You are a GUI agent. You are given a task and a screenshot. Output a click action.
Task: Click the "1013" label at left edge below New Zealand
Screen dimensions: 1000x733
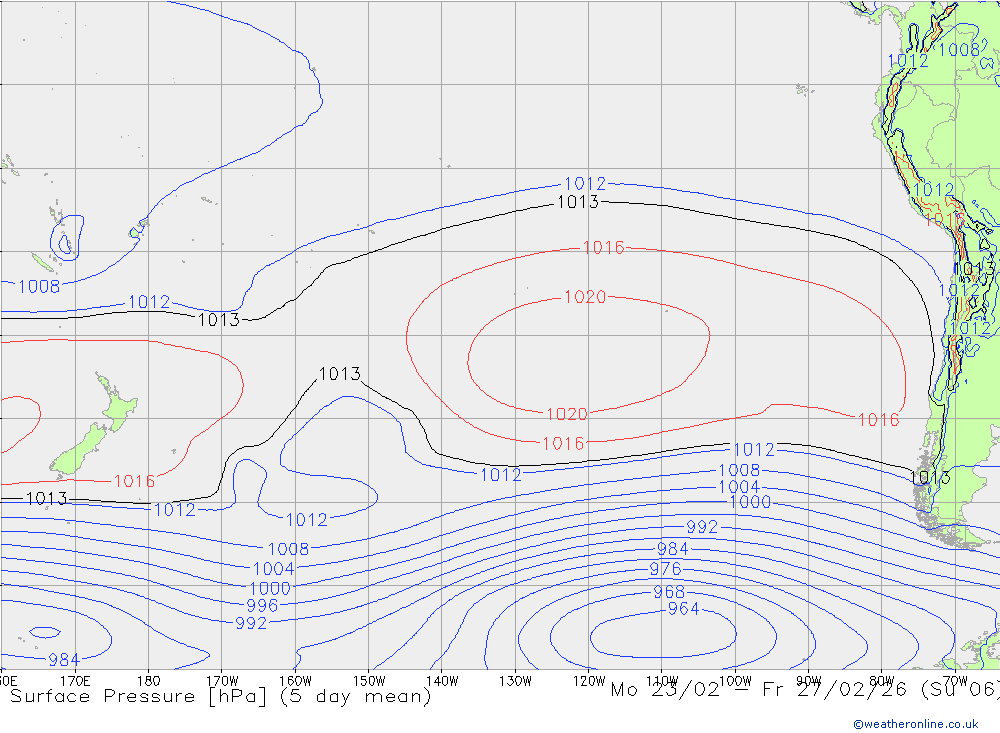click(47, 499)
